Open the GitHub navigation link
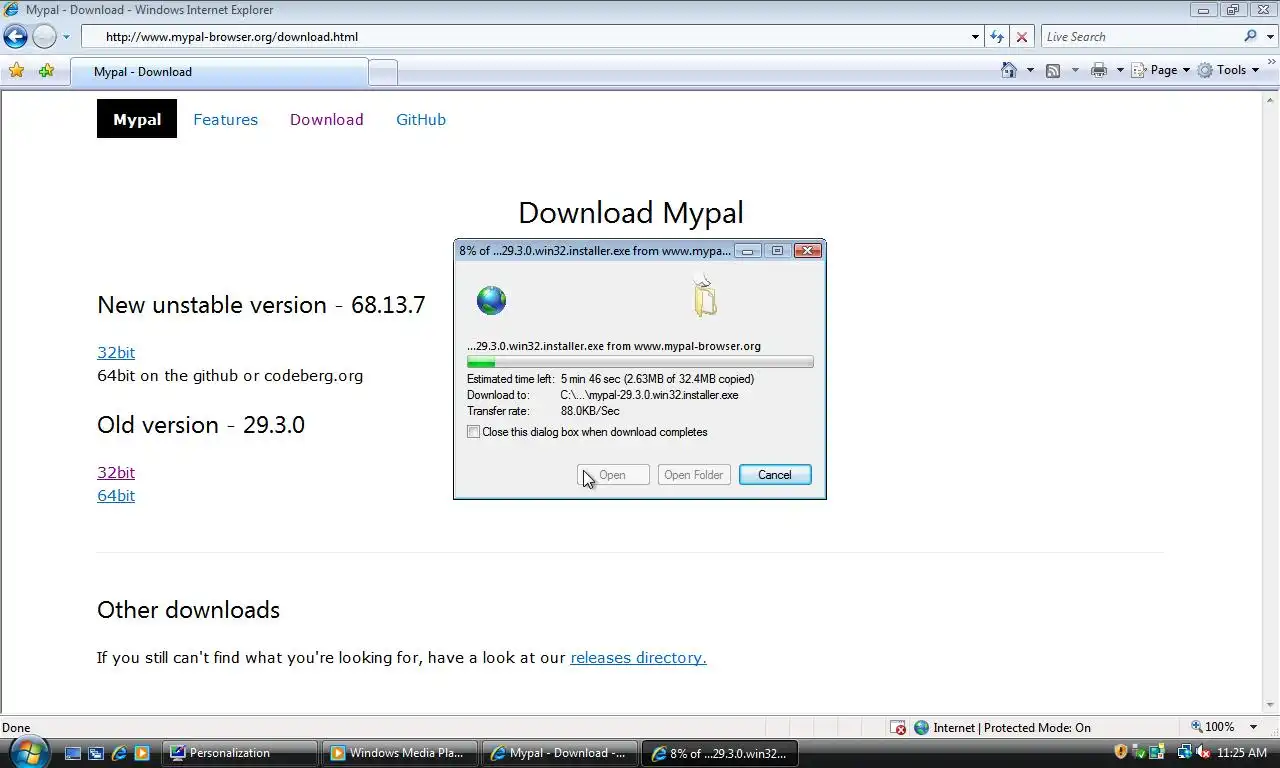The height and width of the screenshot is (768, 1280). click(x=421, y=119)
